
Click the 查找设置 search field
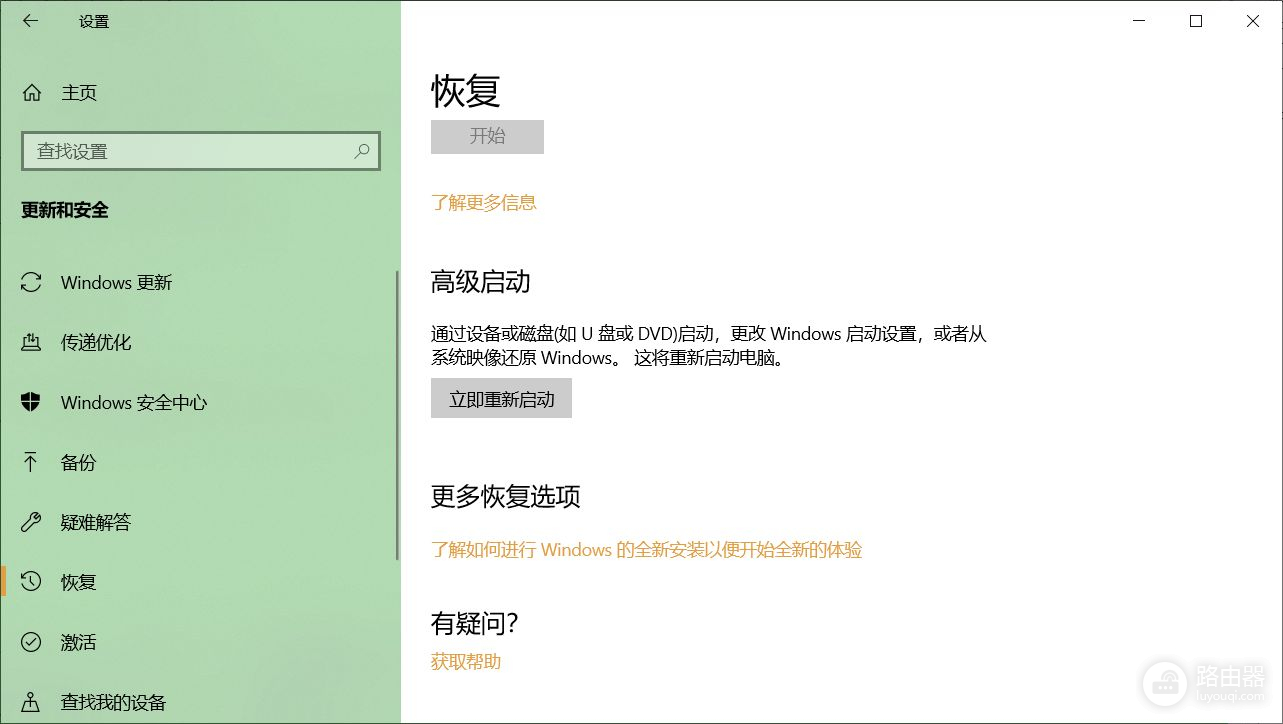coord(201,151)
